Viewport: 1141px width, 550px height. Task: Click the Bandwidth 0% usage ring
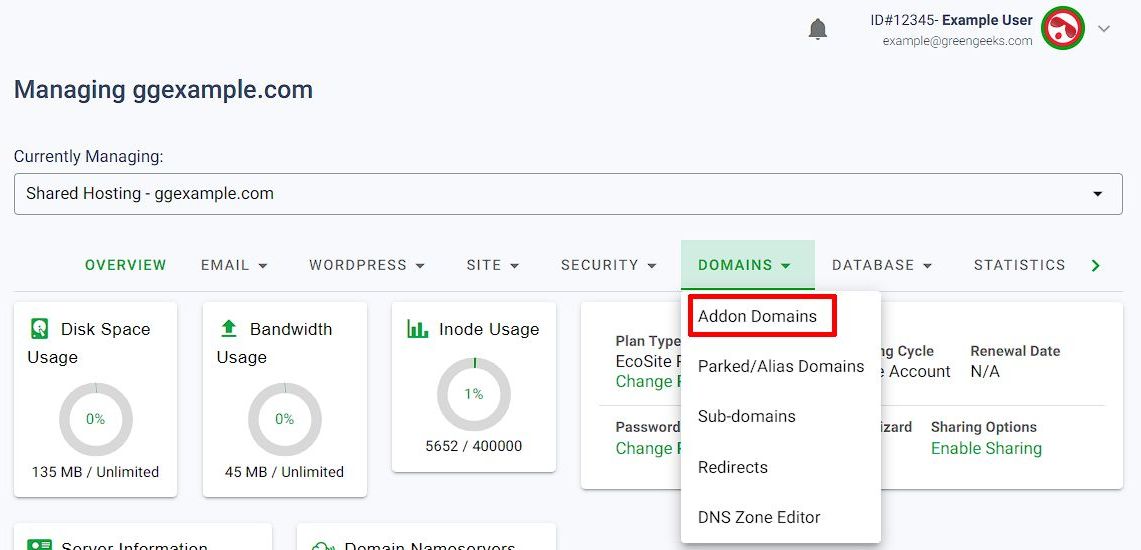[x=285, y=419]
